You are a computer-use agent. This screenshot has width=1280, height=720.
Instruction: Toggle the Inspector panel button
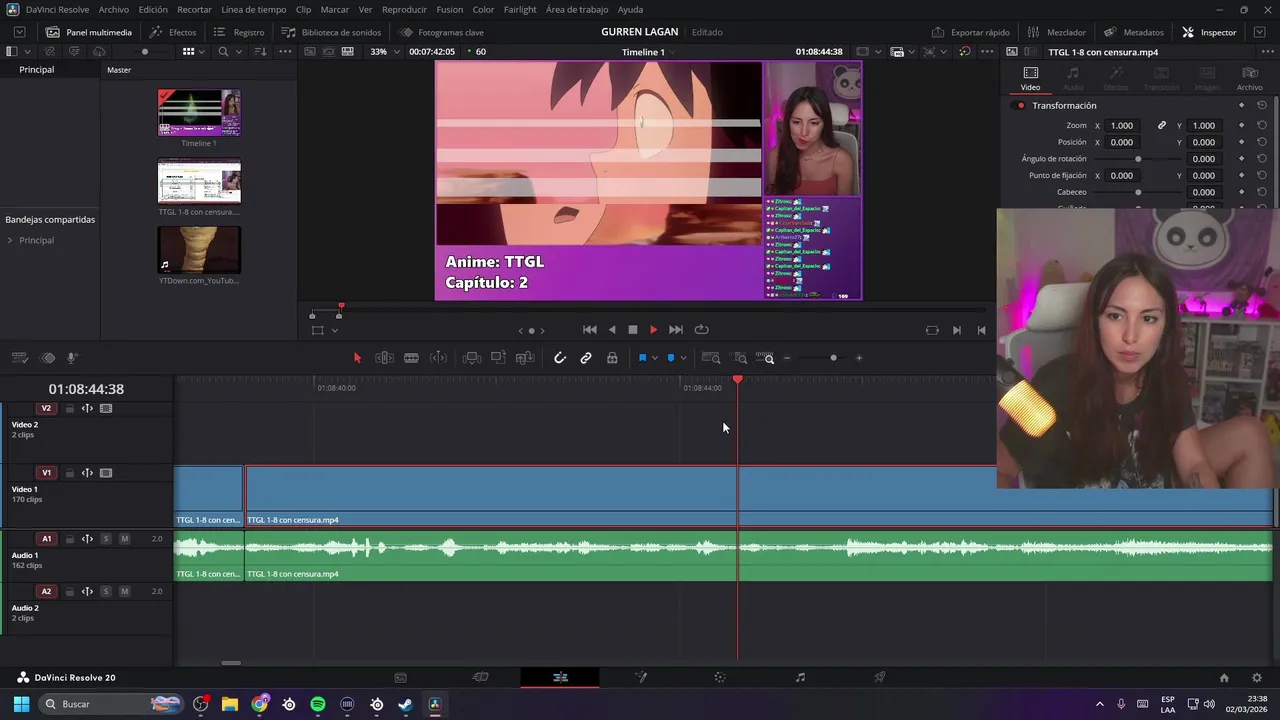coord(1209,32)
